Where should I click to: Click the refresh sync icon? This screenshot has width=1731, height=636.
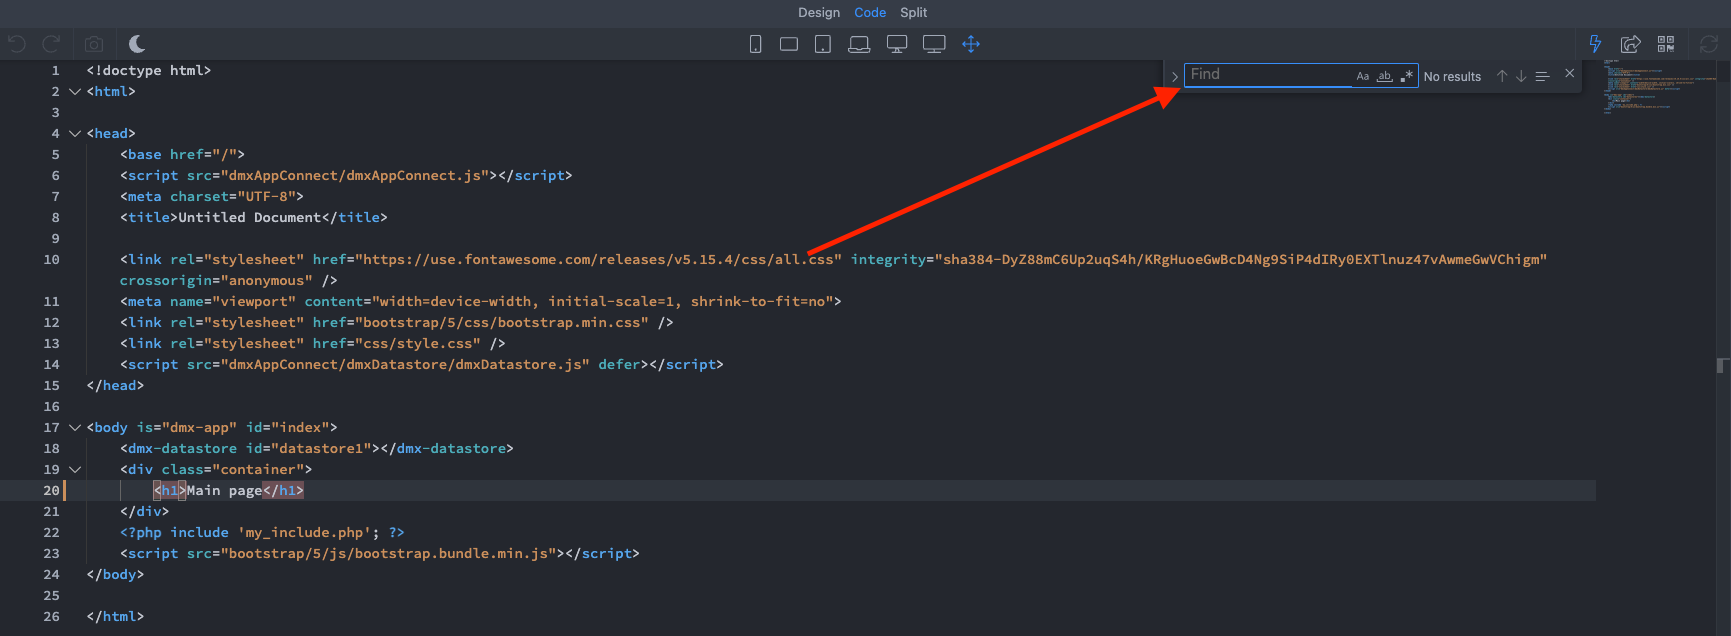[1709, 44]
